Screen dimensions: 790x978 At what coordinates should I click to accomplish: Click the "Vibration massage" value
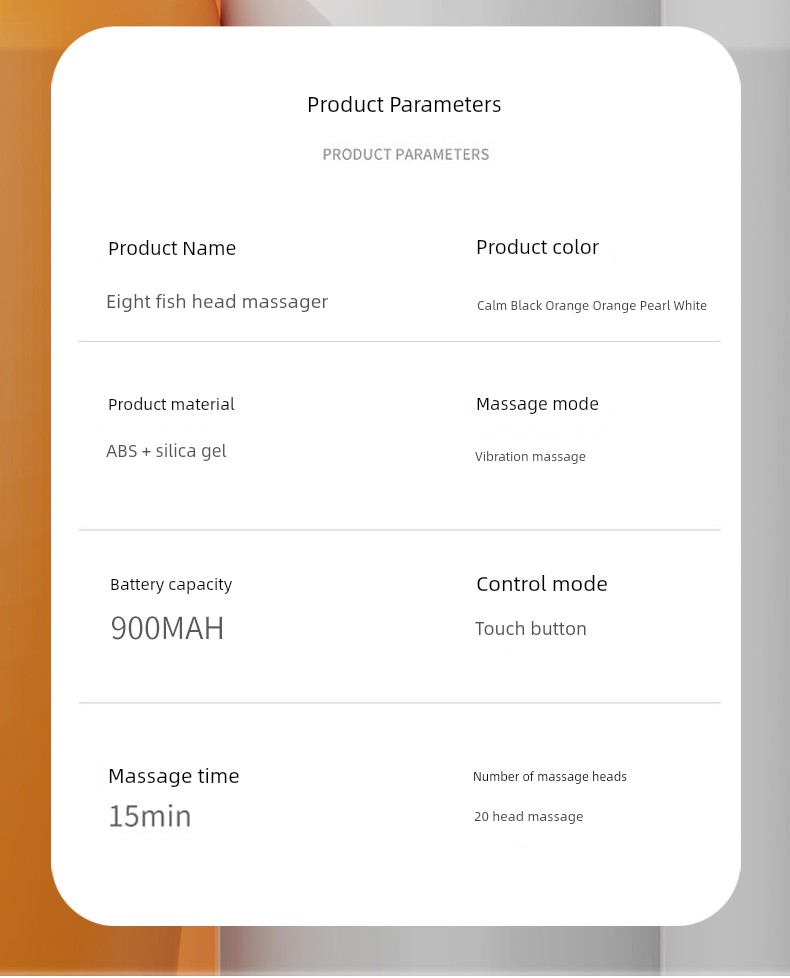(x=530, y=457)
